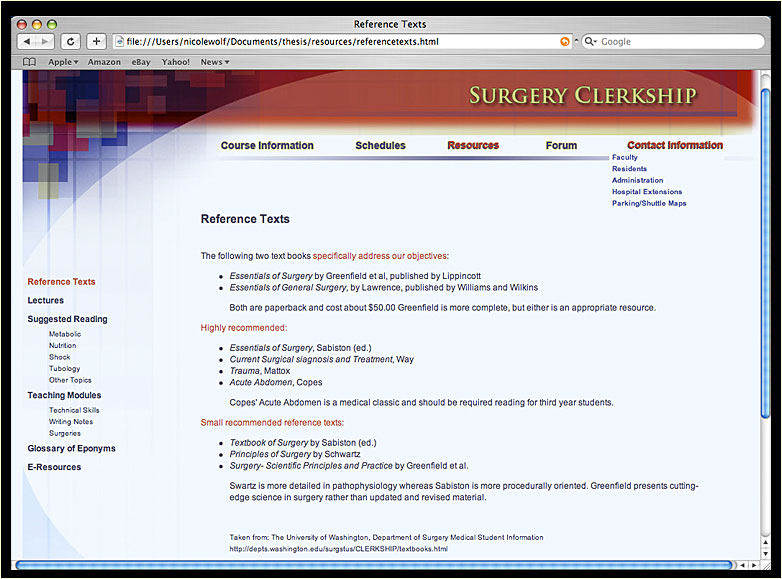Click the 'Acute Abdomen, Copes' list entry
Screen dimensions: 782x579
276,383
